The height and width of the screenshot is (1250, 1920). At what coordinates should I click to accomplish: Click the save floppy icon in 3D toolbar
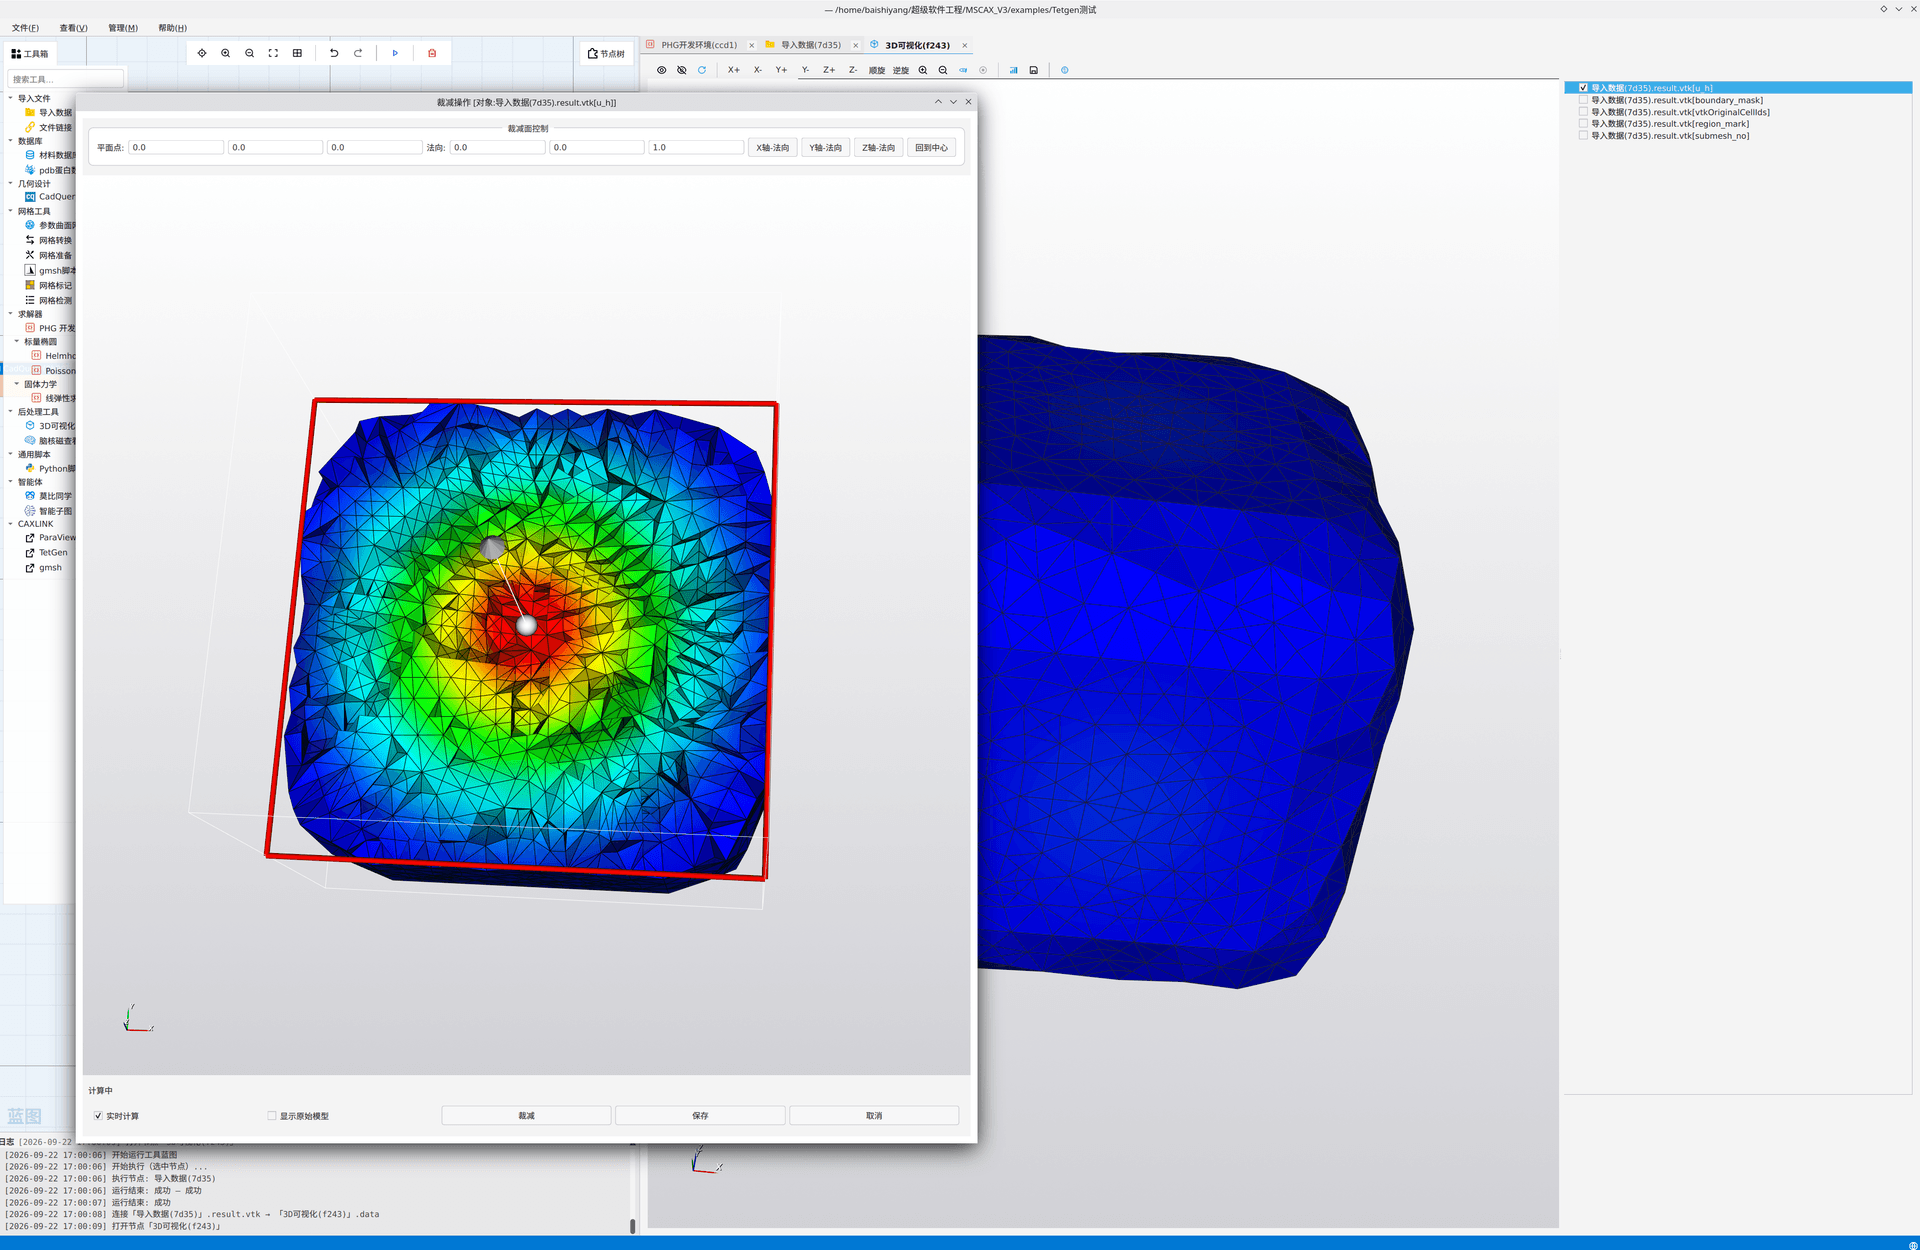click(x=1034, y=70)
